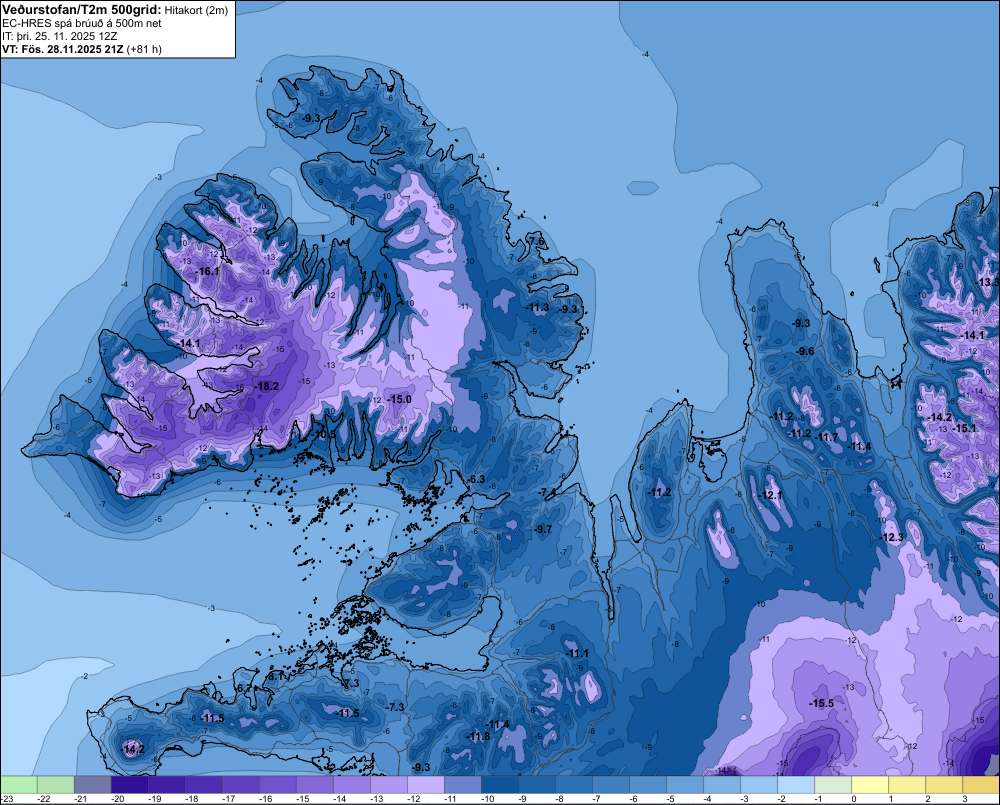Click the 'Hitakort (2m)' label
This screenshot has width=1000, height=805.
194,11
